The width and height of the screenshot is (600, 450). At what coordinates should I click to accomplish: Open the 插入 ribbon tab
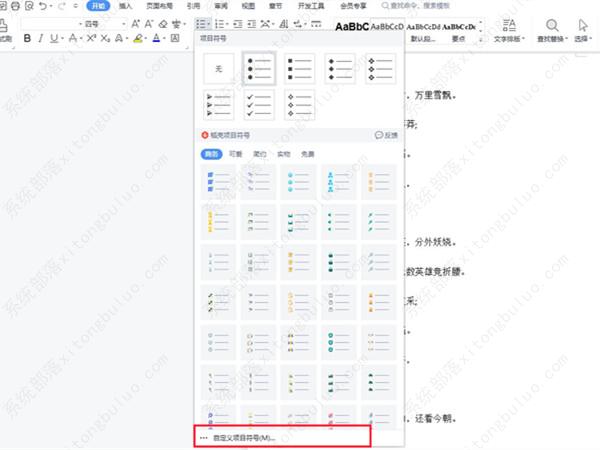(x=124, y=6)
